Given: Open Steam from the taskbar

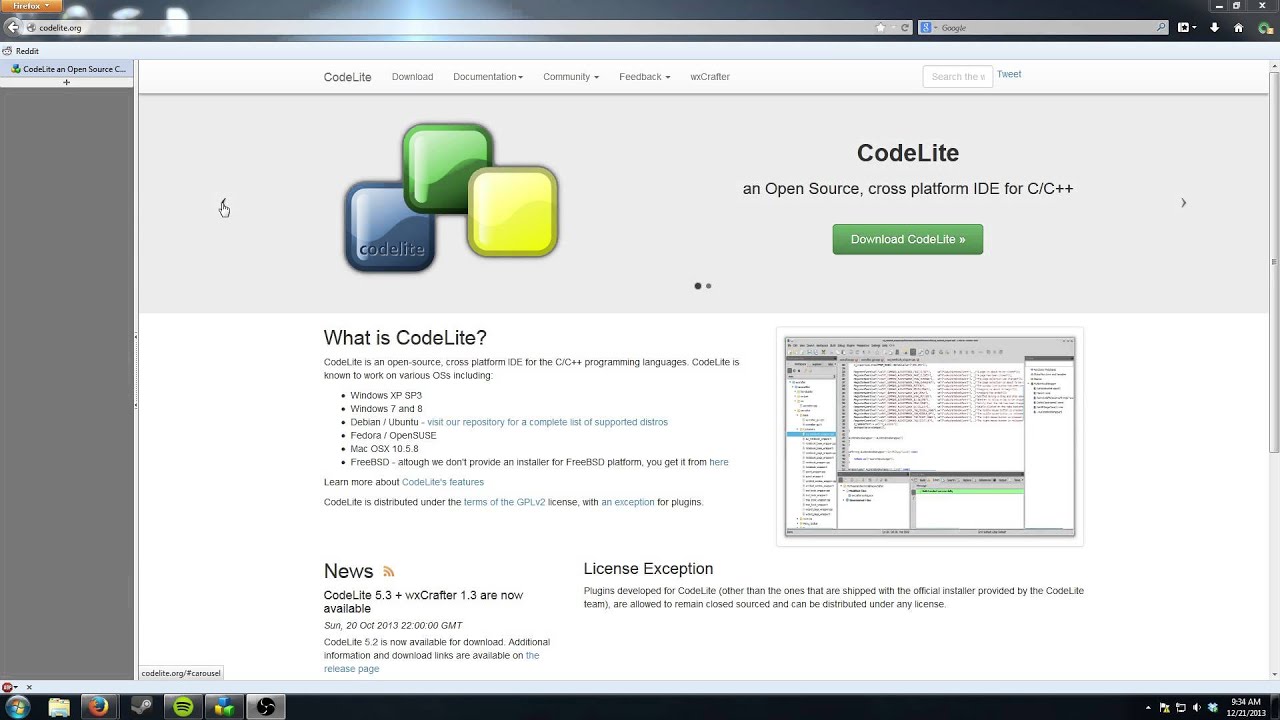Looking at the screenshot, I should coord(141,707).
